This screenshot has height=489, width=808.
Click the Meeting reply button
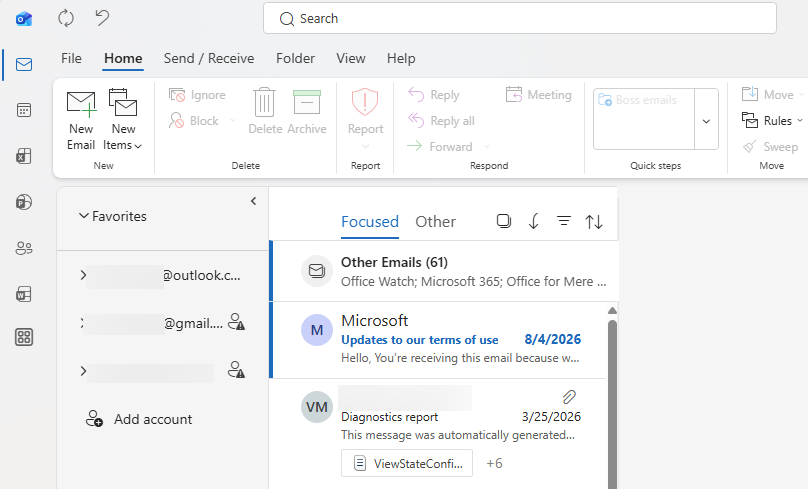coord(538,95)
